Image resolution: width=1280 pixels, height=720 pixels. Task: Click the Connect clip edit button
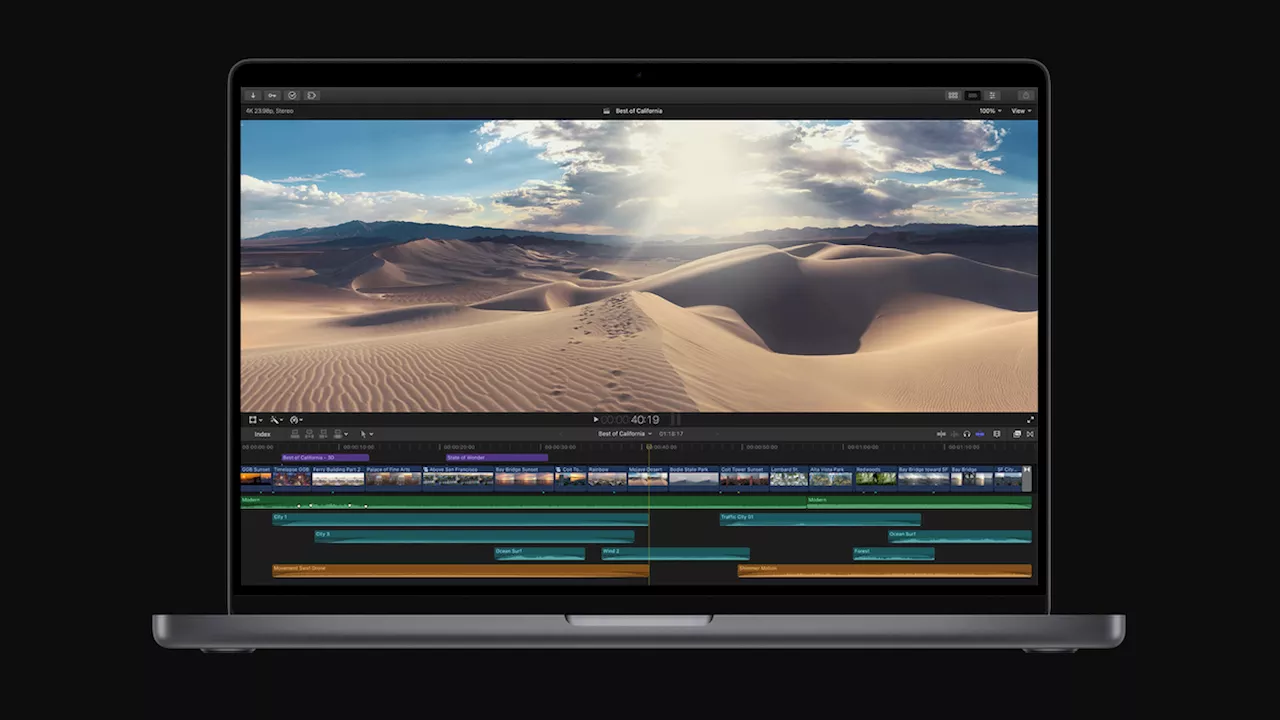coord(295,434)
